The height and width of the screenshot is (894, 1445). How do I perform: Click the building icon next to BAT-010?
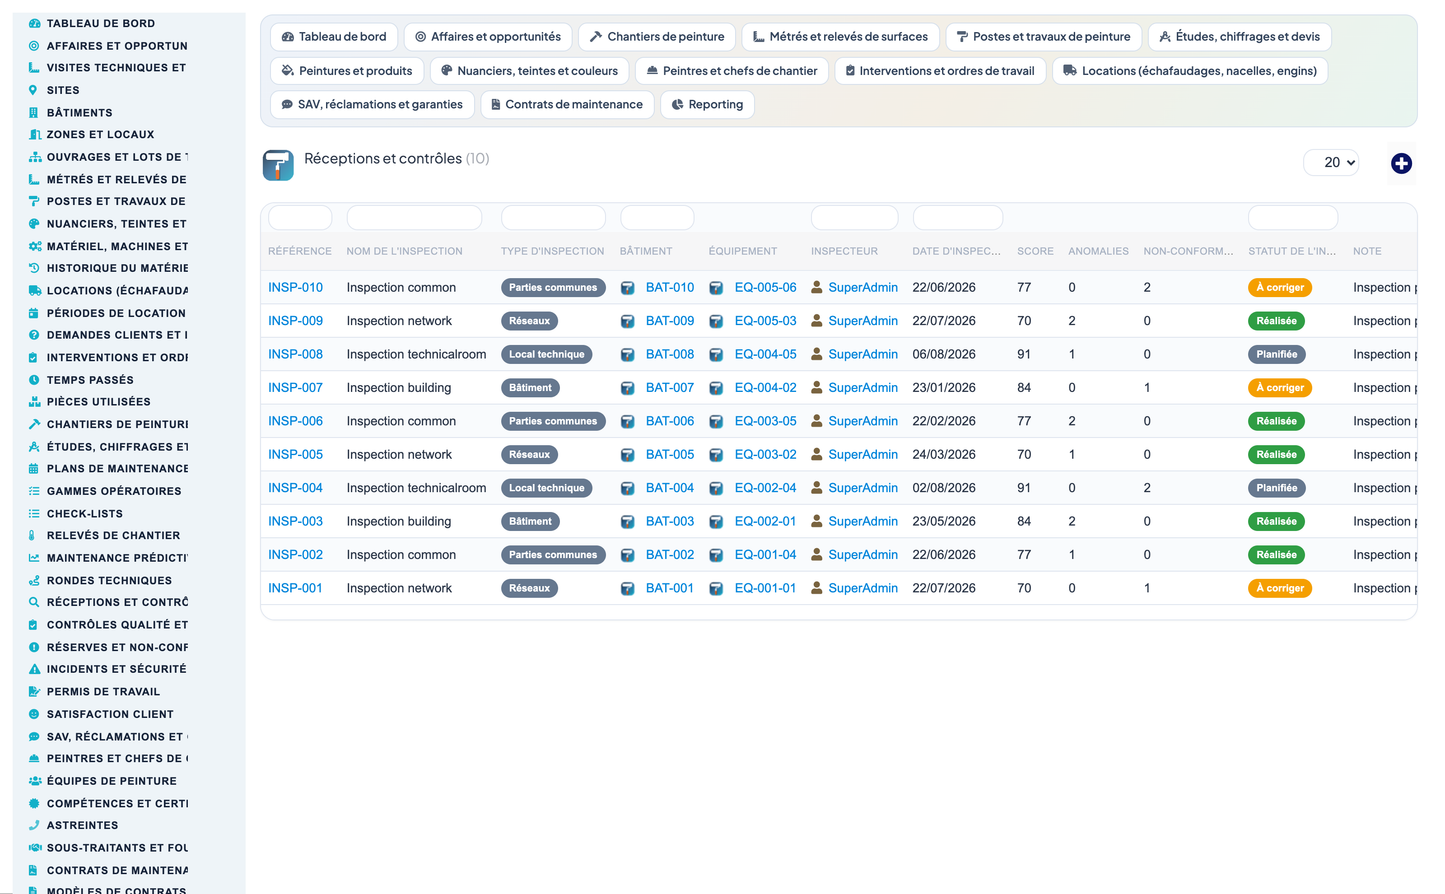click(627, 288)
